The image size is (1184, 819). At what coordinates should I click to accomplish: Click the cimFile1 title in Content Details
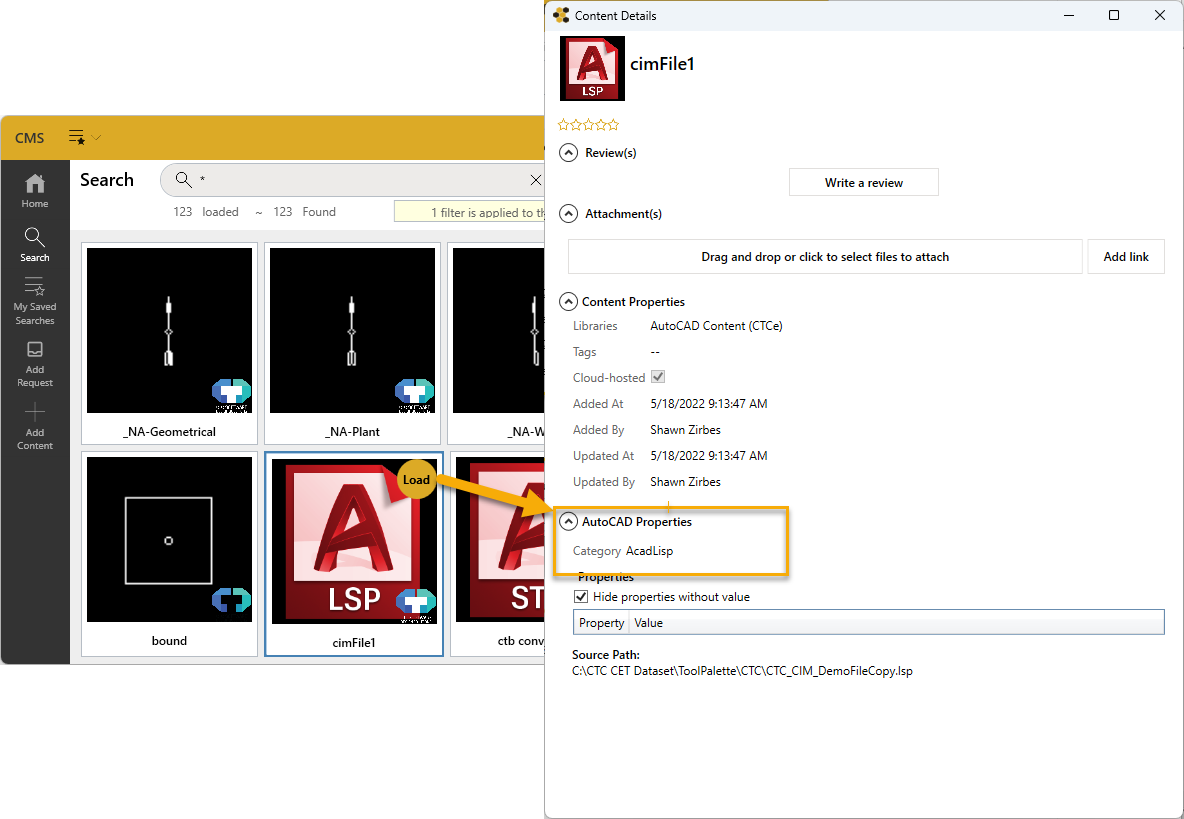click(662, 64)
